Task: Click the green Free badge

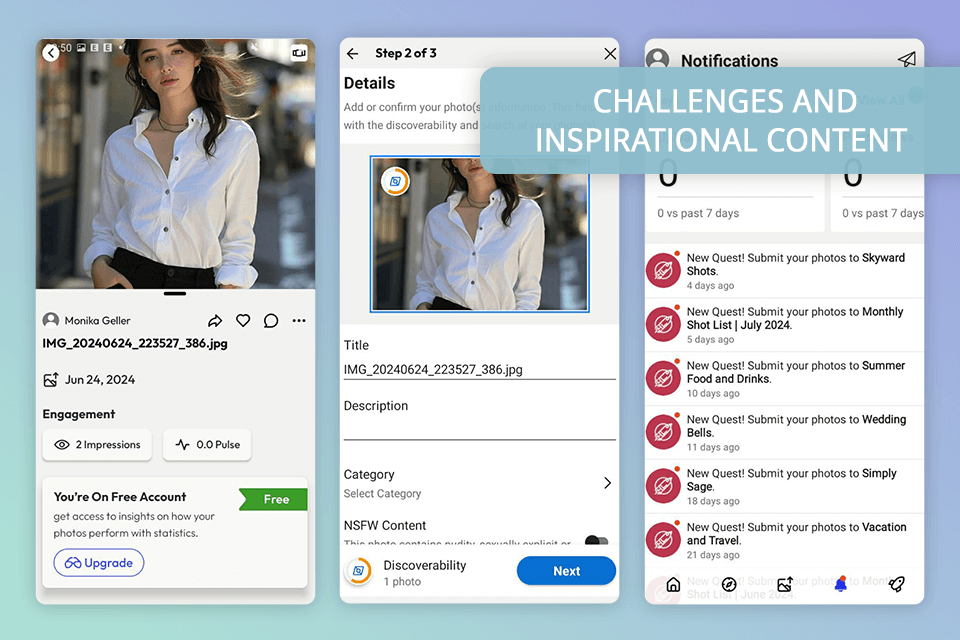Action: (x=274, y=499)
